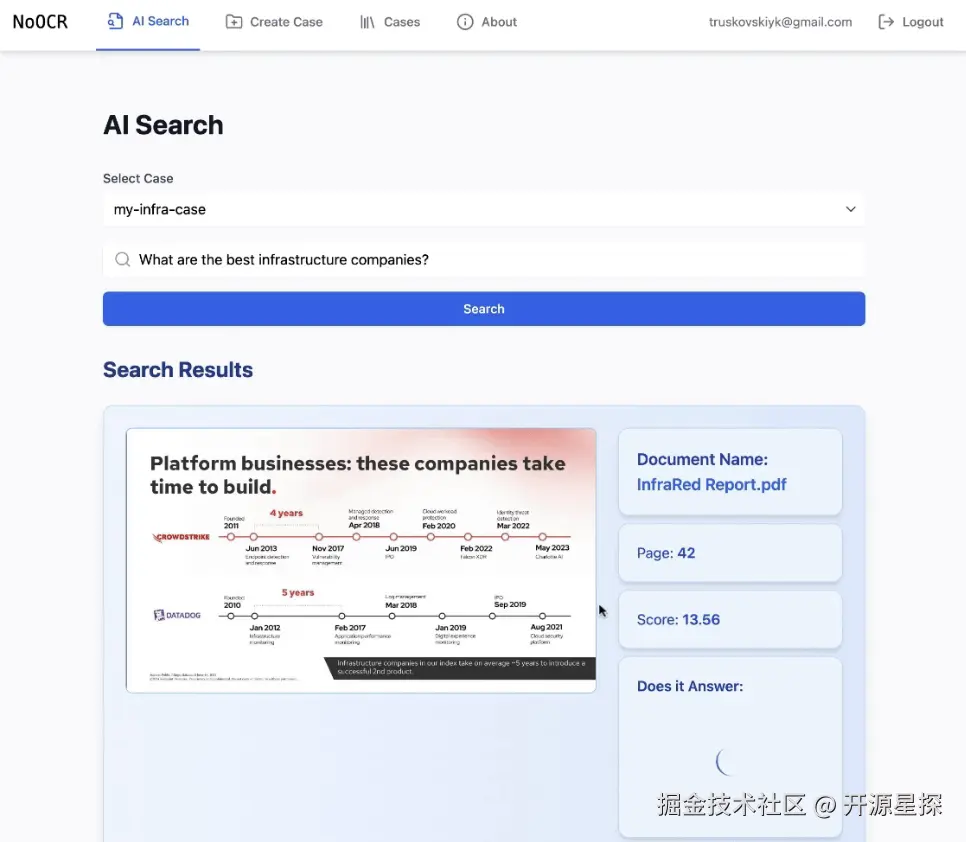
Task: Click the search query input field
Action: [484, 259]
